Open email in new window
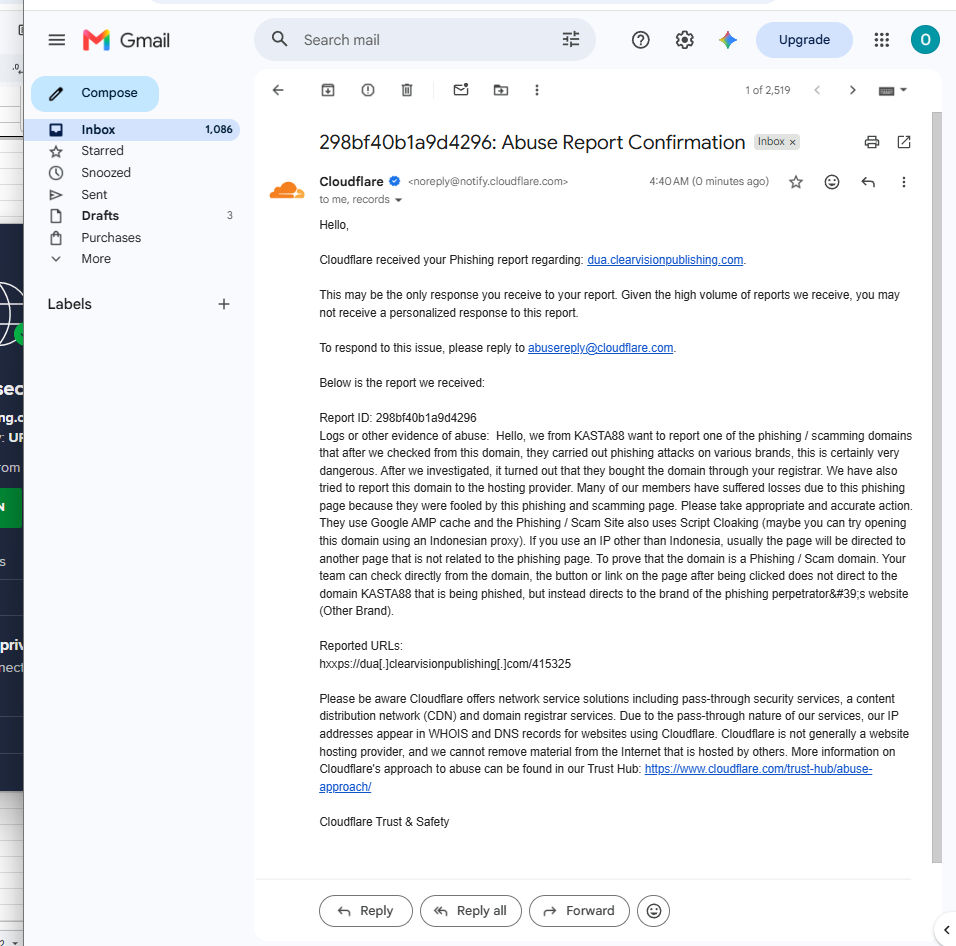Viewport: 956px width, 946px height. (904, 142)
